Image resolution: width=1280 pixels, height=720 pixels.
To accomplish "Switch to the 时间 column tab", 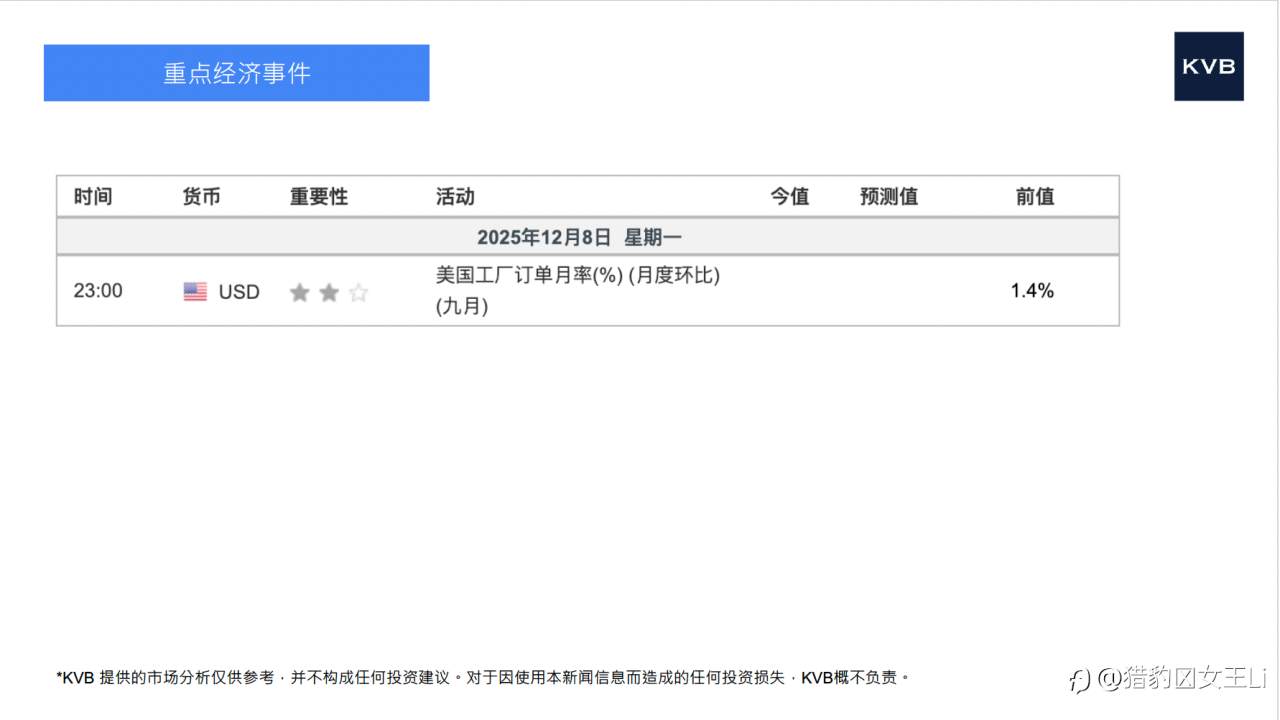I will [x=93, y=196].
